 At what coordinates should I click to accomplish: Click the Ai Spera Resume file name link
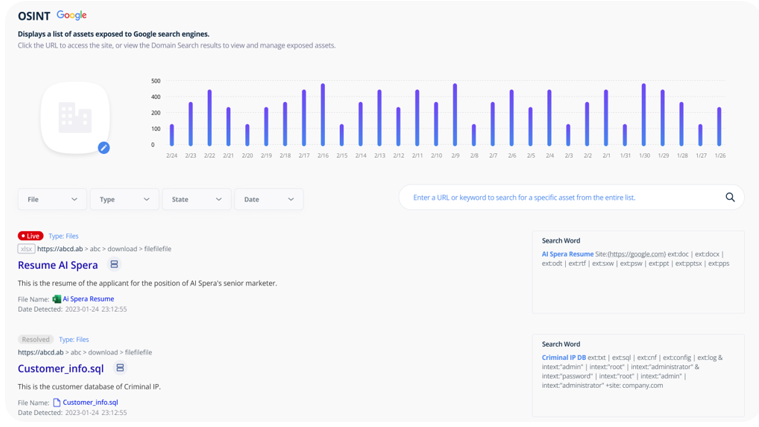pos(88,299)
